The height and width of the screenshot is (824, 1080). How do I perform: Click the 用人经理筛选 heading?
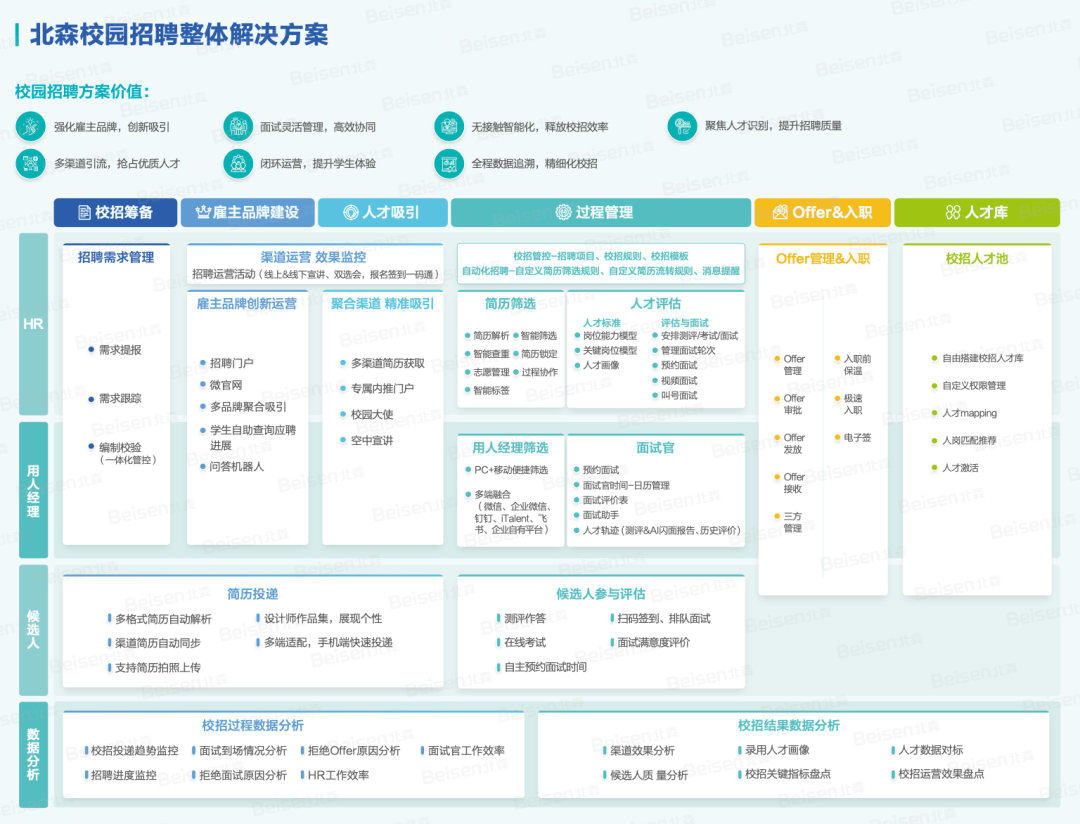pos(510,448)
